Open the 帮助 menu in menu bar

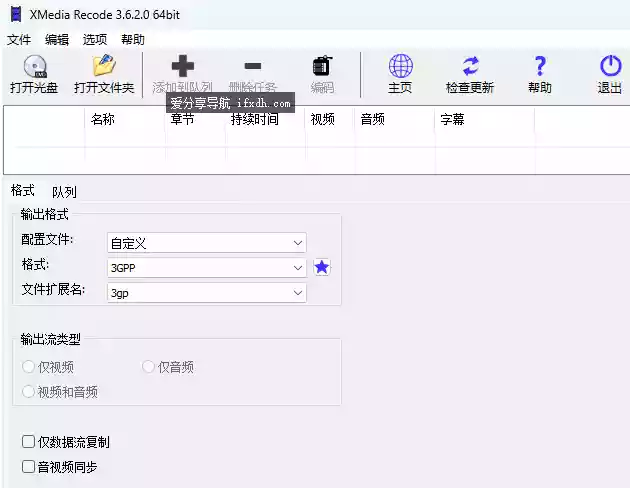point(133,40)
